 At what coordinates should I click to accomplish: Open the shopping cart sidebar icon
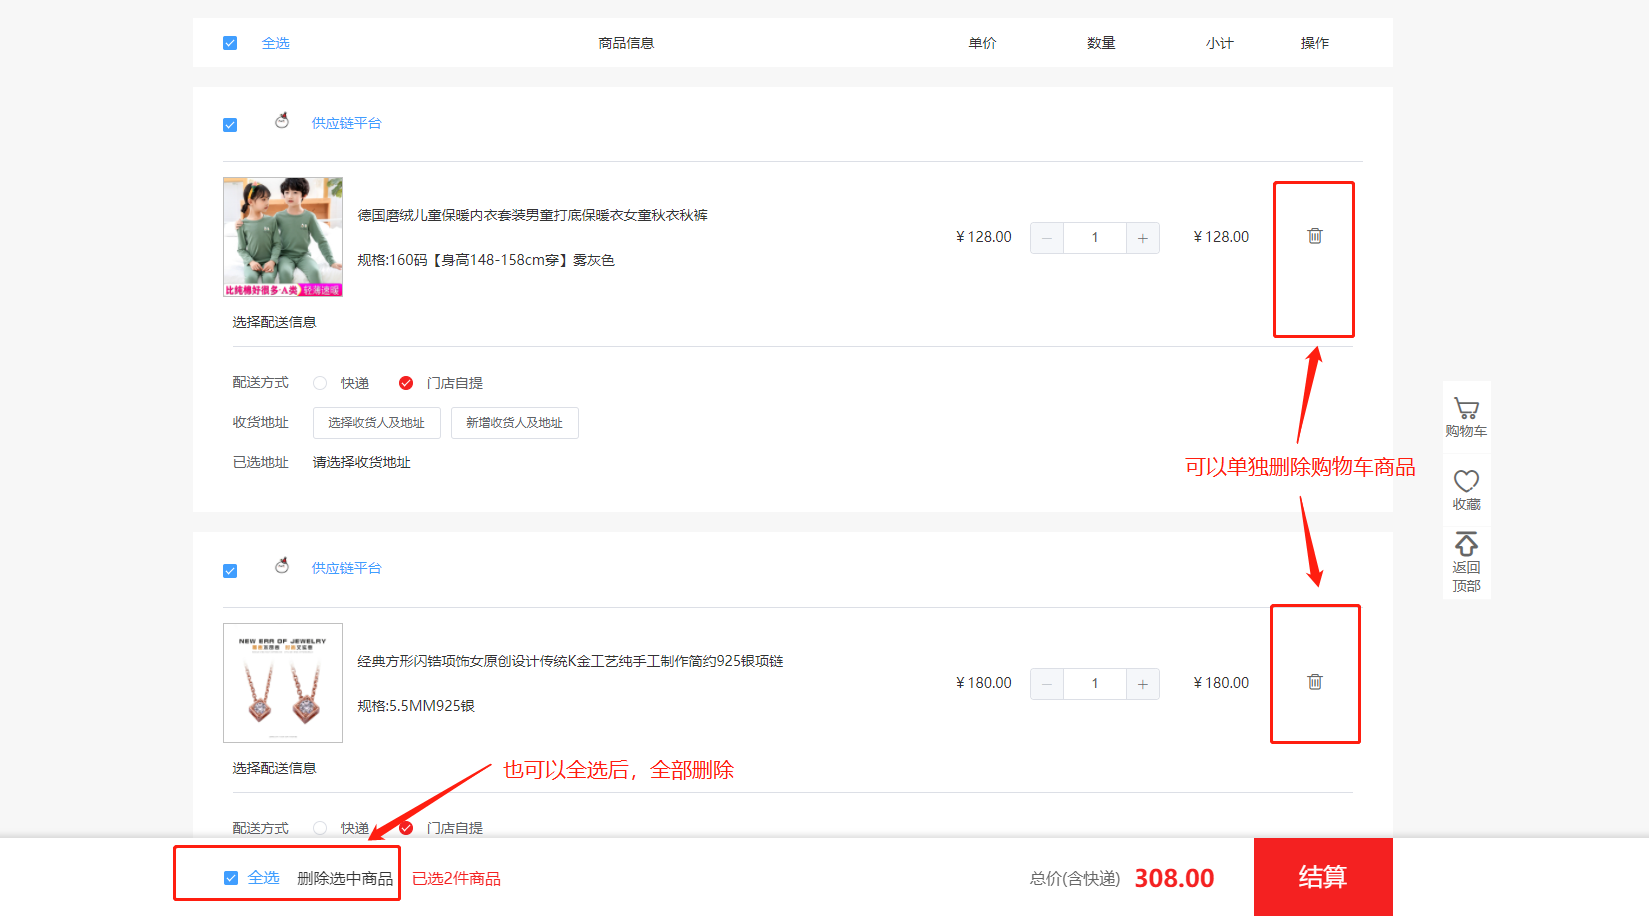[1466, 409]
